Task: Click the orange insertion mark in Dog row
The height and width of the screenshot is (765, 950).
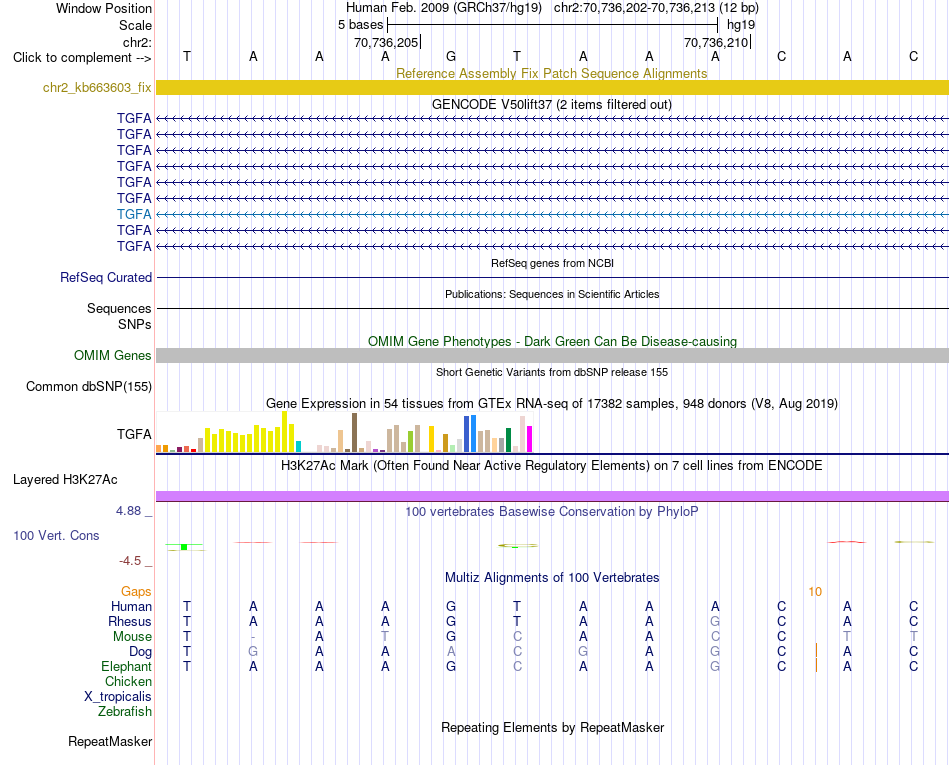Action: 816,651
